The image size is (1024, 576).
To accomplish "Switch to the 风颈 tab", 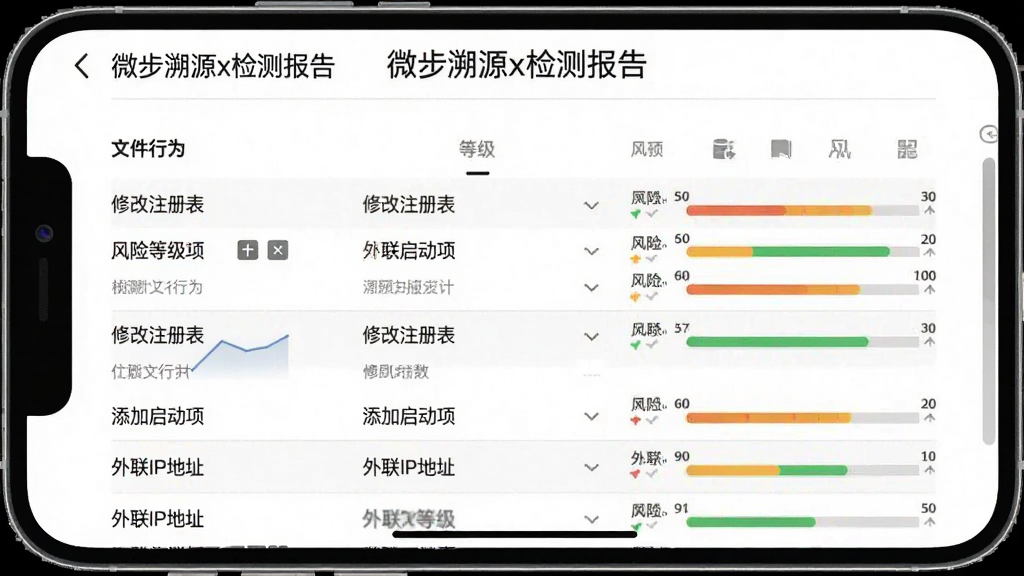I will click(x=647, y=150).
